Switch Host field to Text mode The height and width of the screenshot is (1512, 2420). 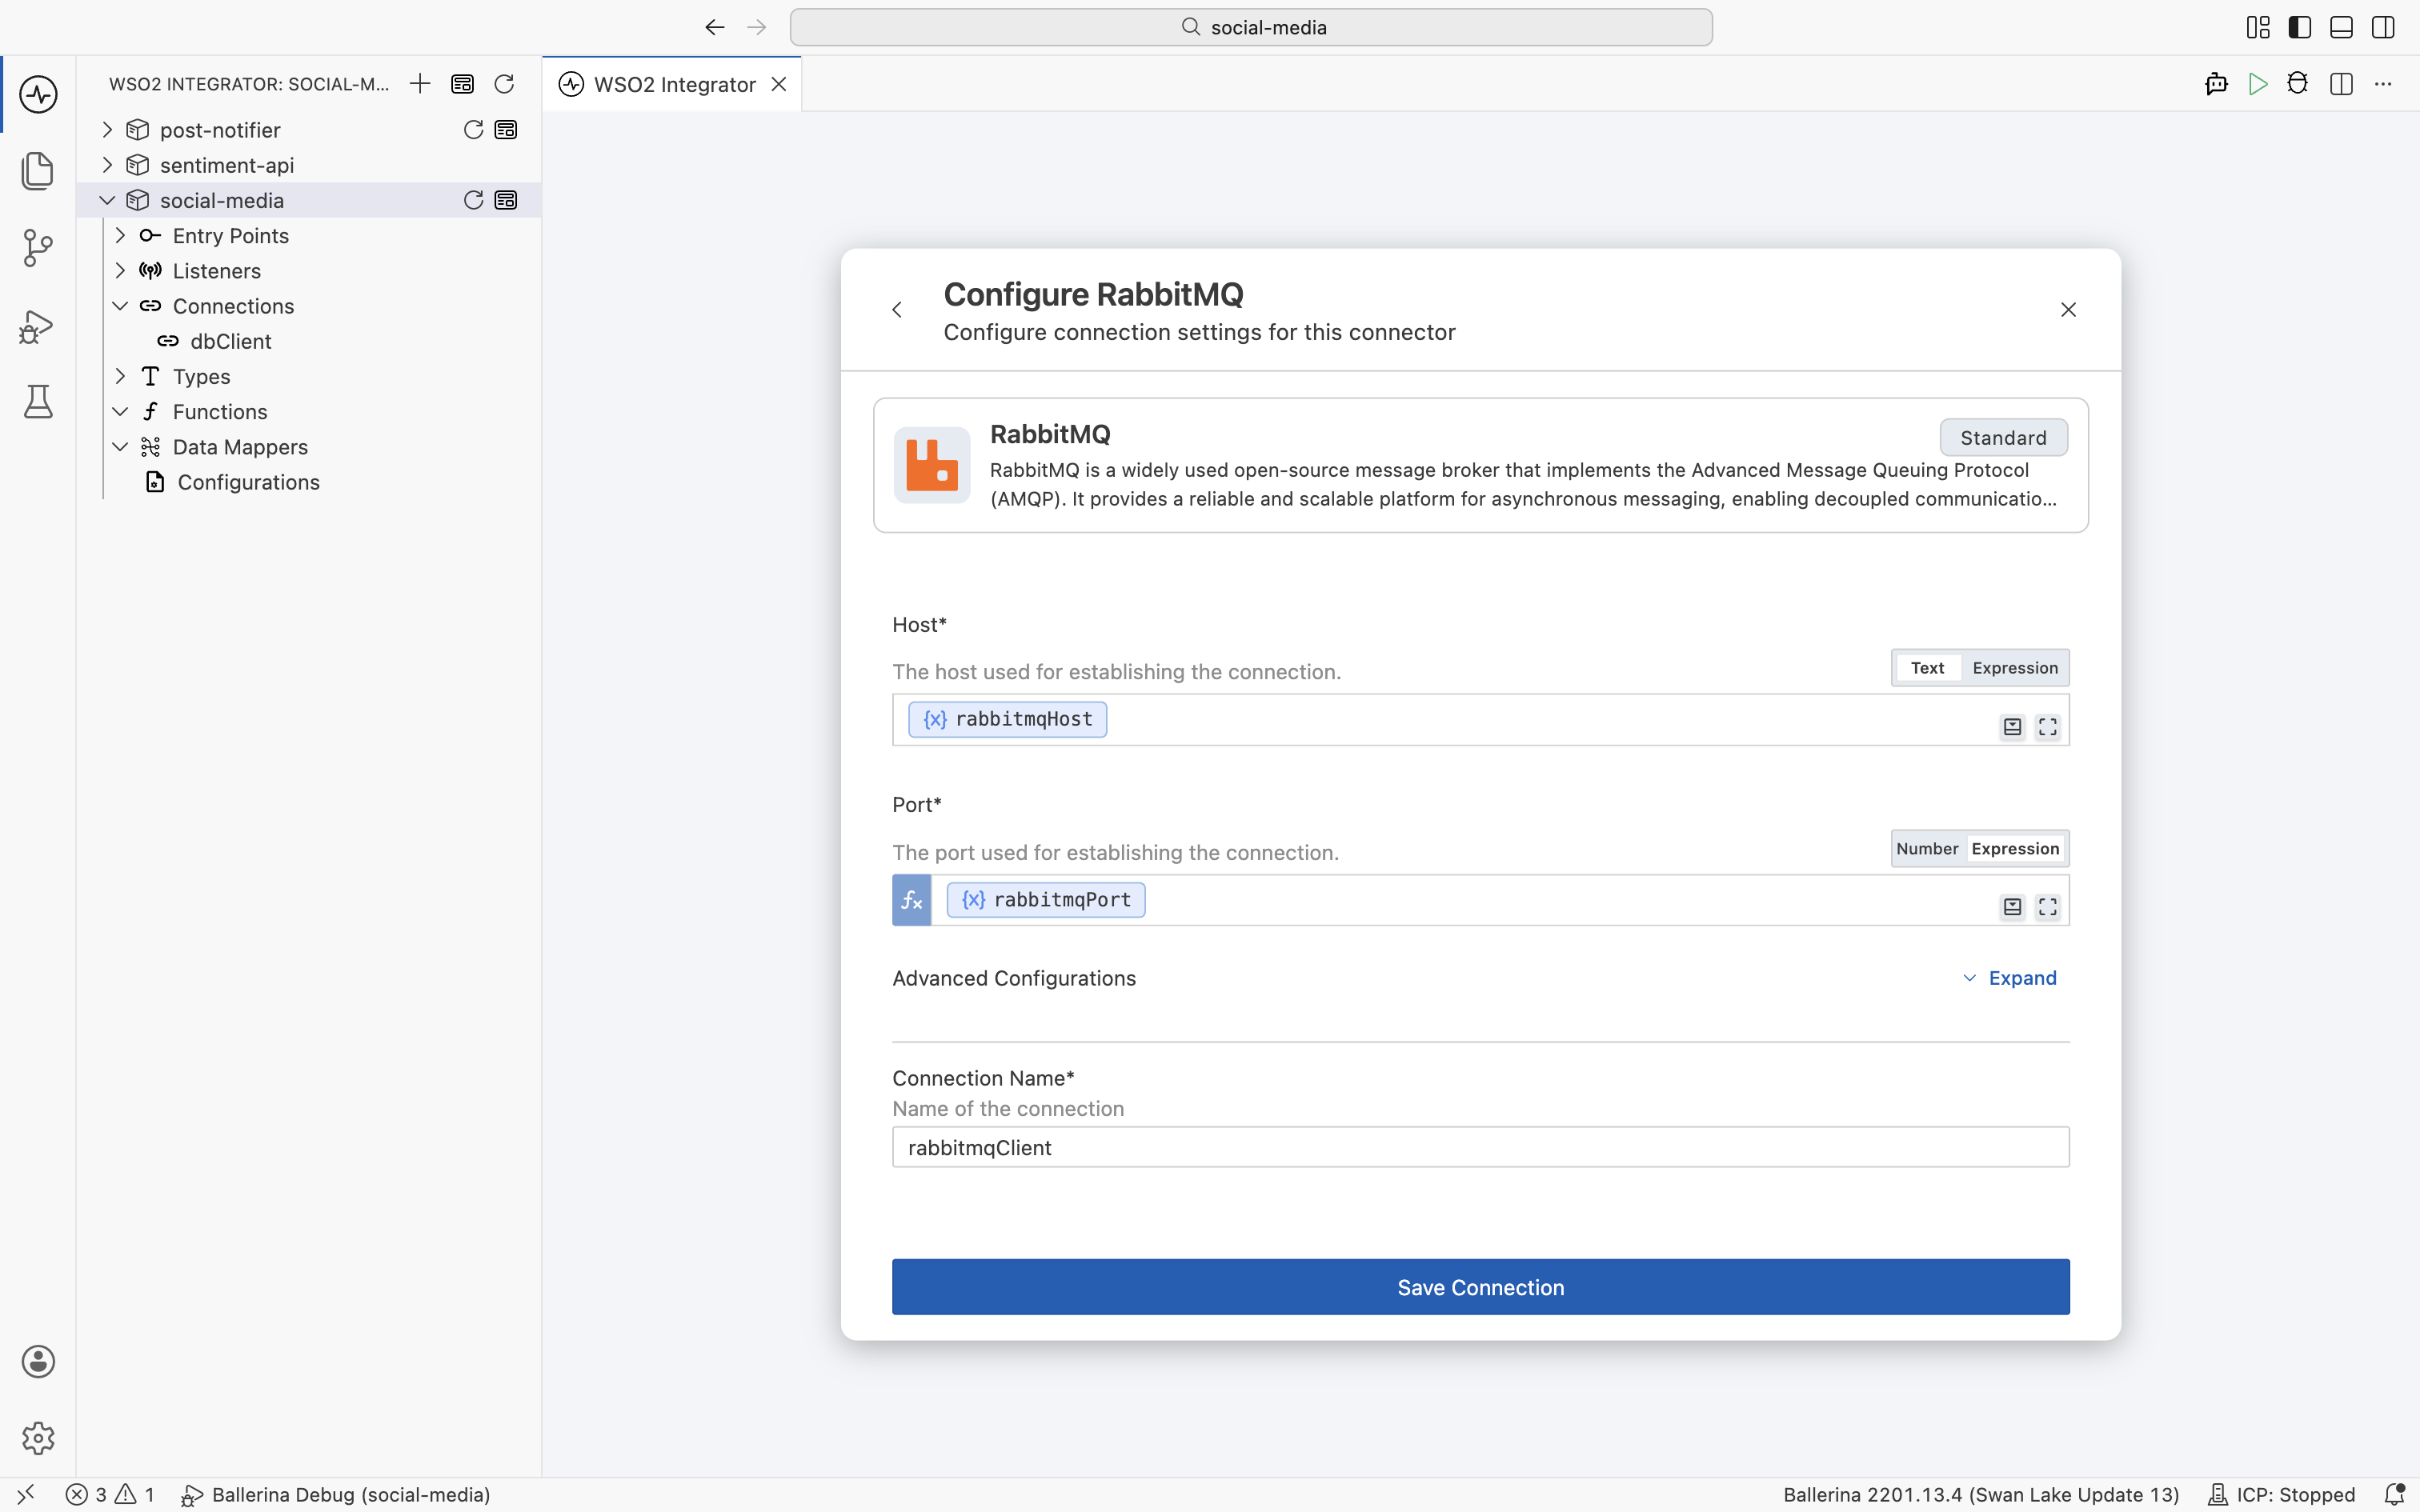pyautogui.click(x=1927, y=668)
